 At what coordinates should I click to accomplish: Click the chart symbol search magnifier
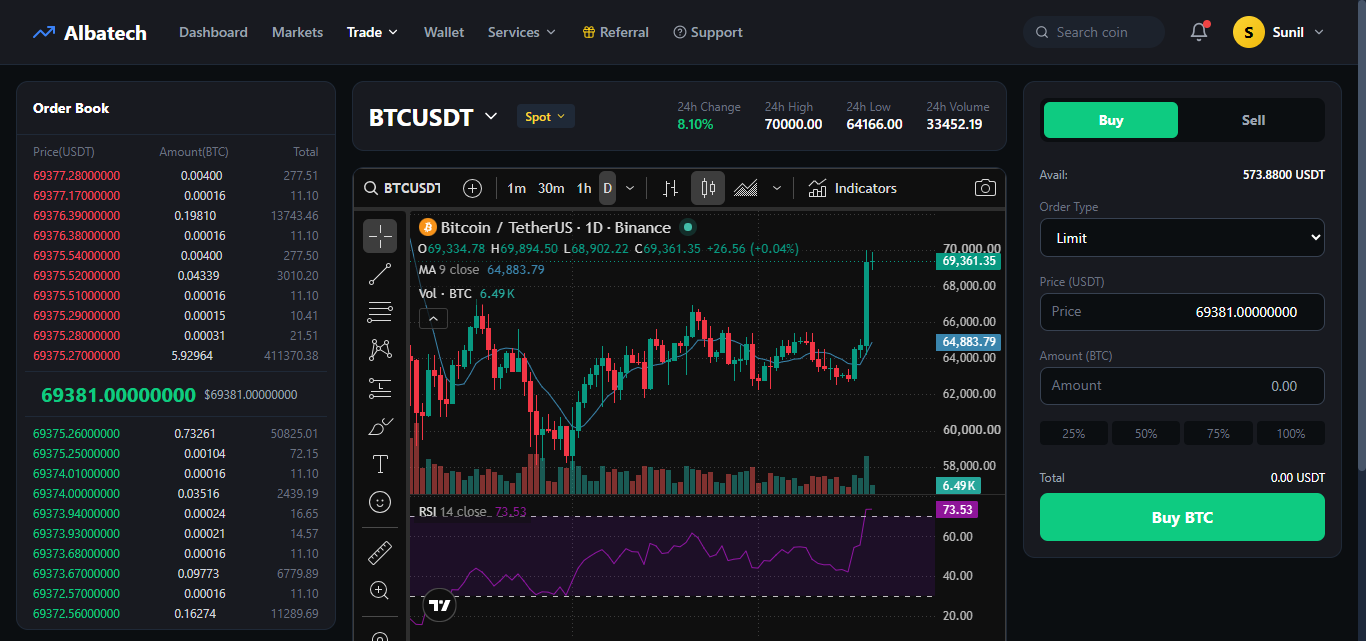pos(371,188)
